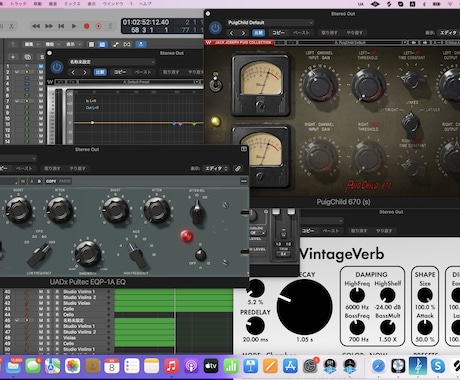460x380 pixels.
Task: Open the Mix menu in menu bar
Action: coord(72,4)
